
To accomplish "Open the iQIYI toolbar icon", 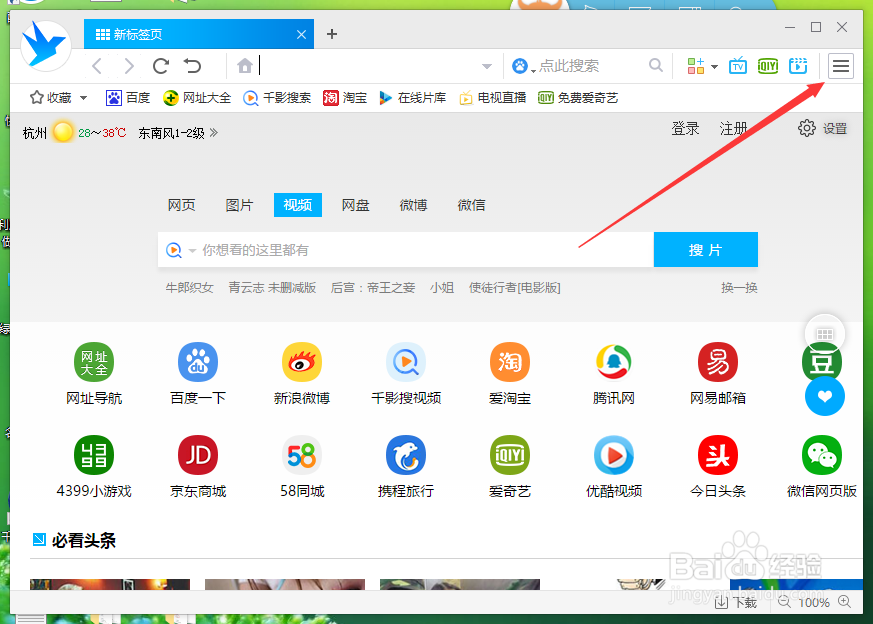I will tap(768, 66).
